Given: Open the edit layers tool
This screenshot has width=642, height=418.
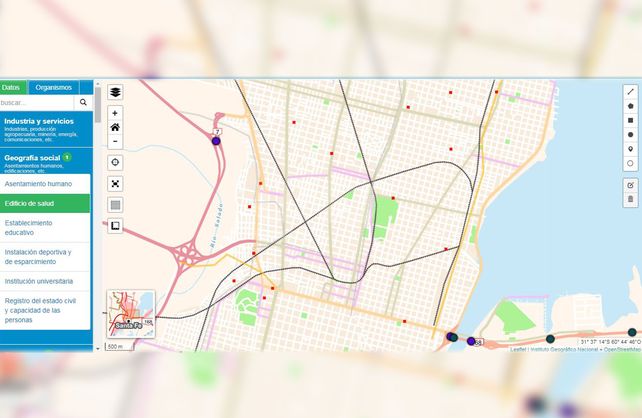Looking at the screenshot, I should coord(631,185).
